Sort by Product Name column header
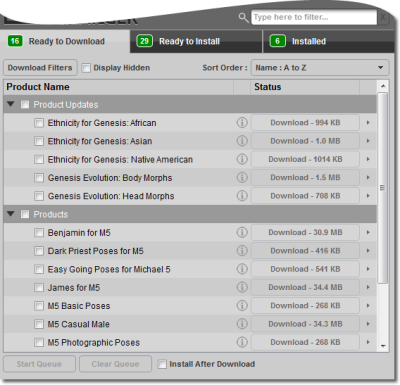This screenshot has width=400, height=385. tap(118, 87)
